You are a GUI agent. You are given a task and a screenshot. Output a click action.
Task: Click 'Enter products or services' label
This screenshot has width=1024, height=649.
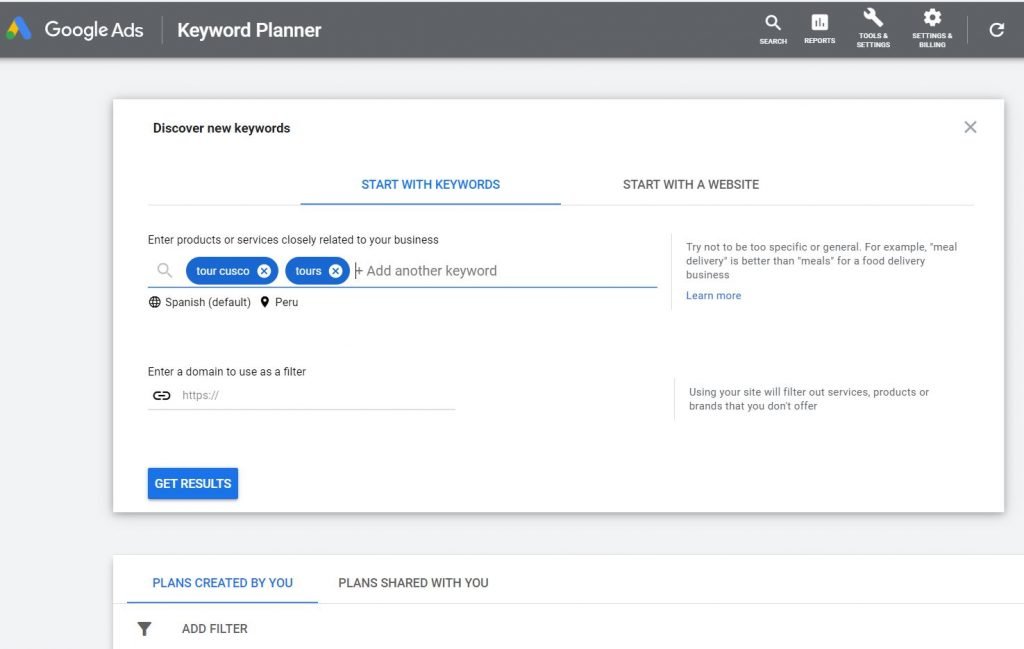coord(293,240)
